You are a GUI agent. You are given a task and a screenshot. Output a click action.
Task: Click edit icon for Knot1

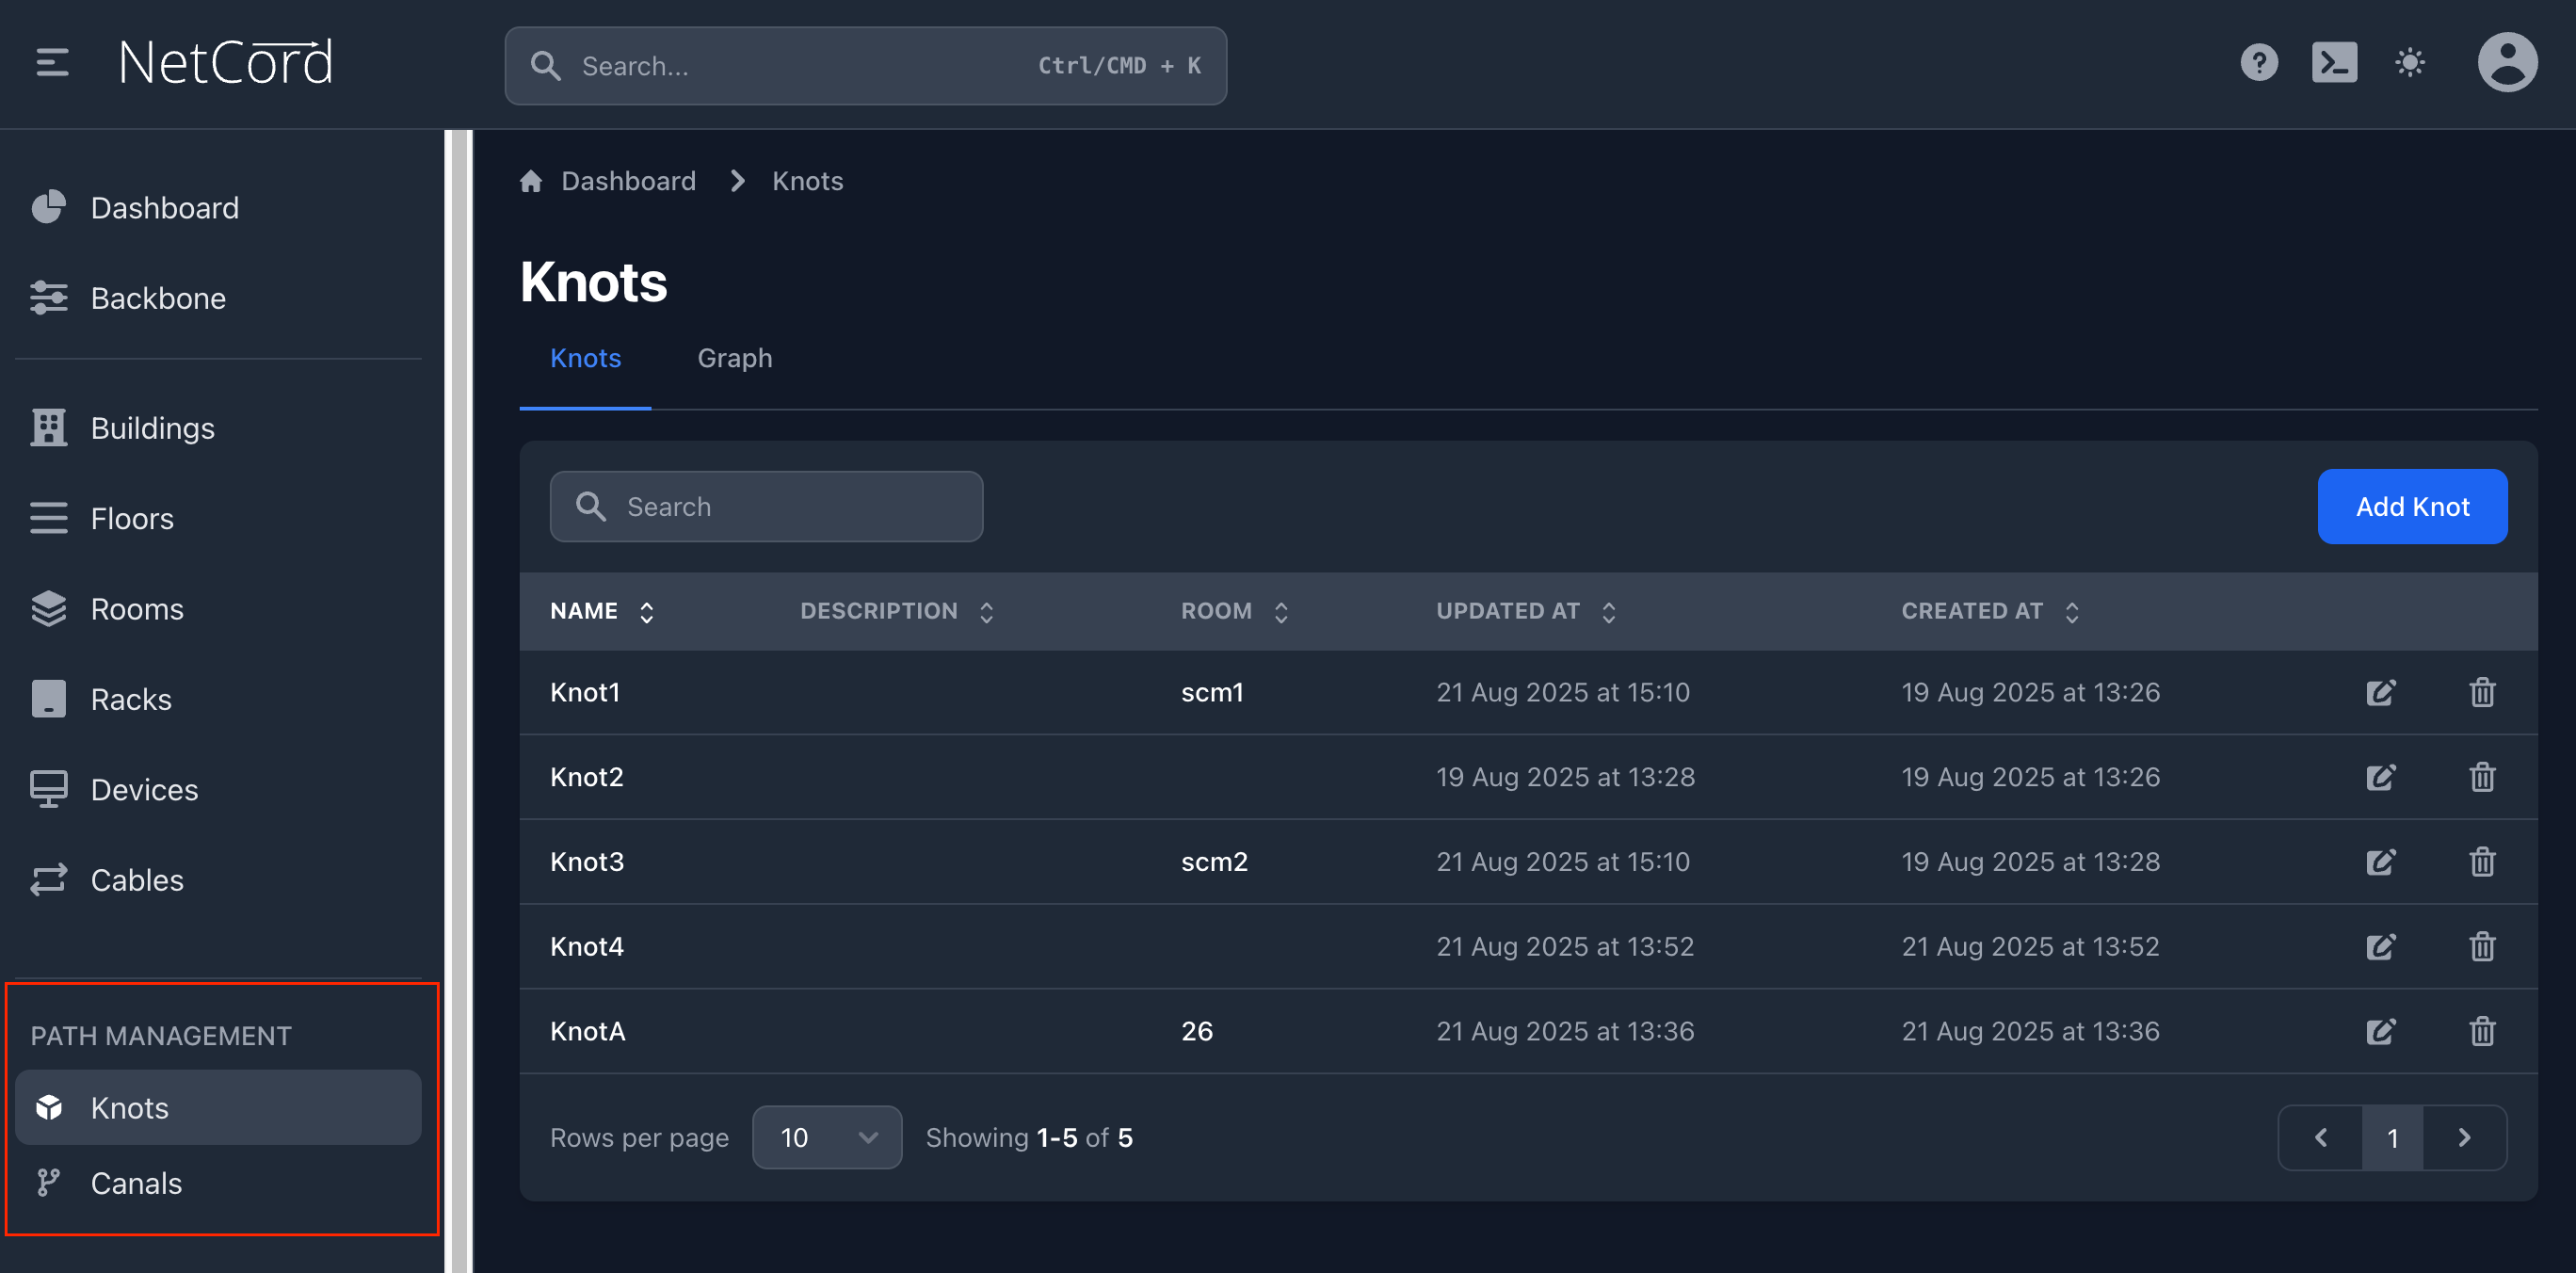[x=2380, y=692]
